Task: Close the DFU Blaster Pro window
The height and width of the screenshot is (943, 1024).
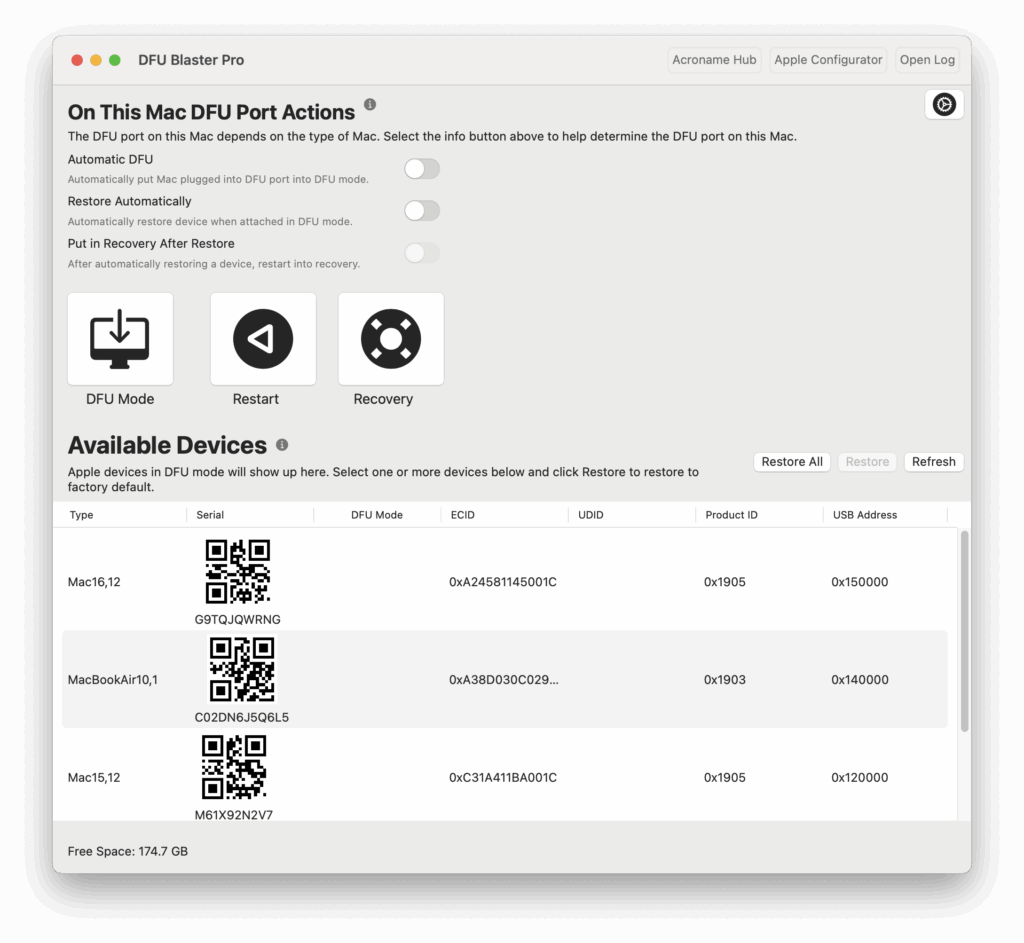Action: [77, 60]
